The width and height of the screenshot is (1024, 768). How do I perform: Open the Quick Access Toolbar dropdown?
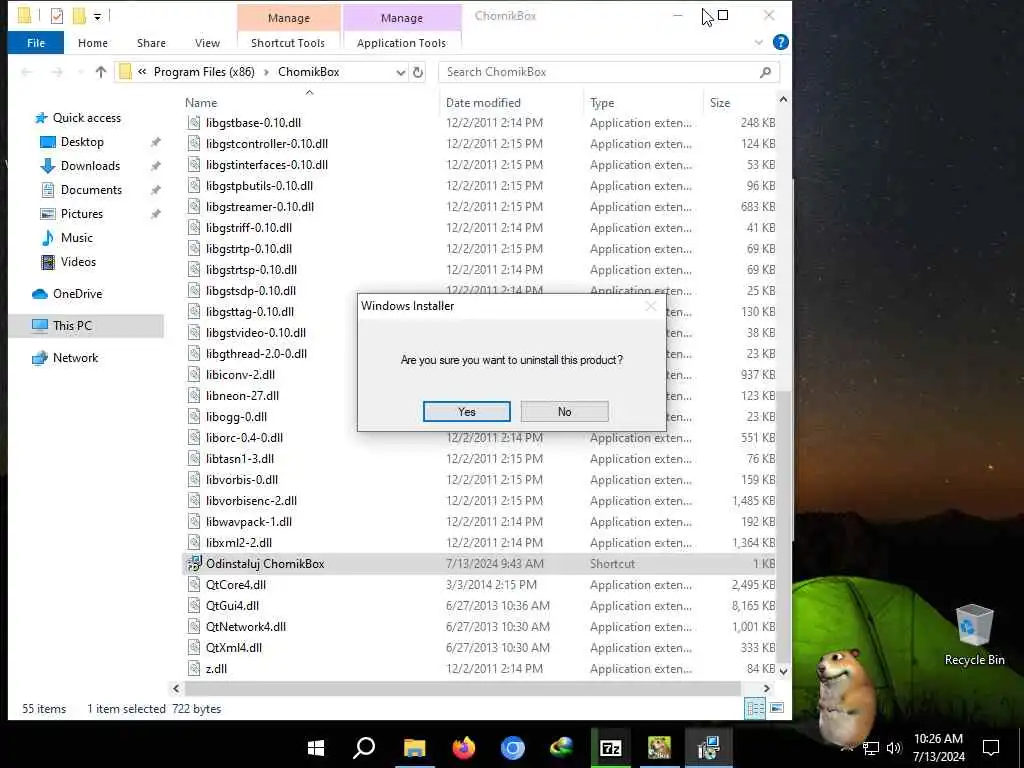tap(97, 16)
